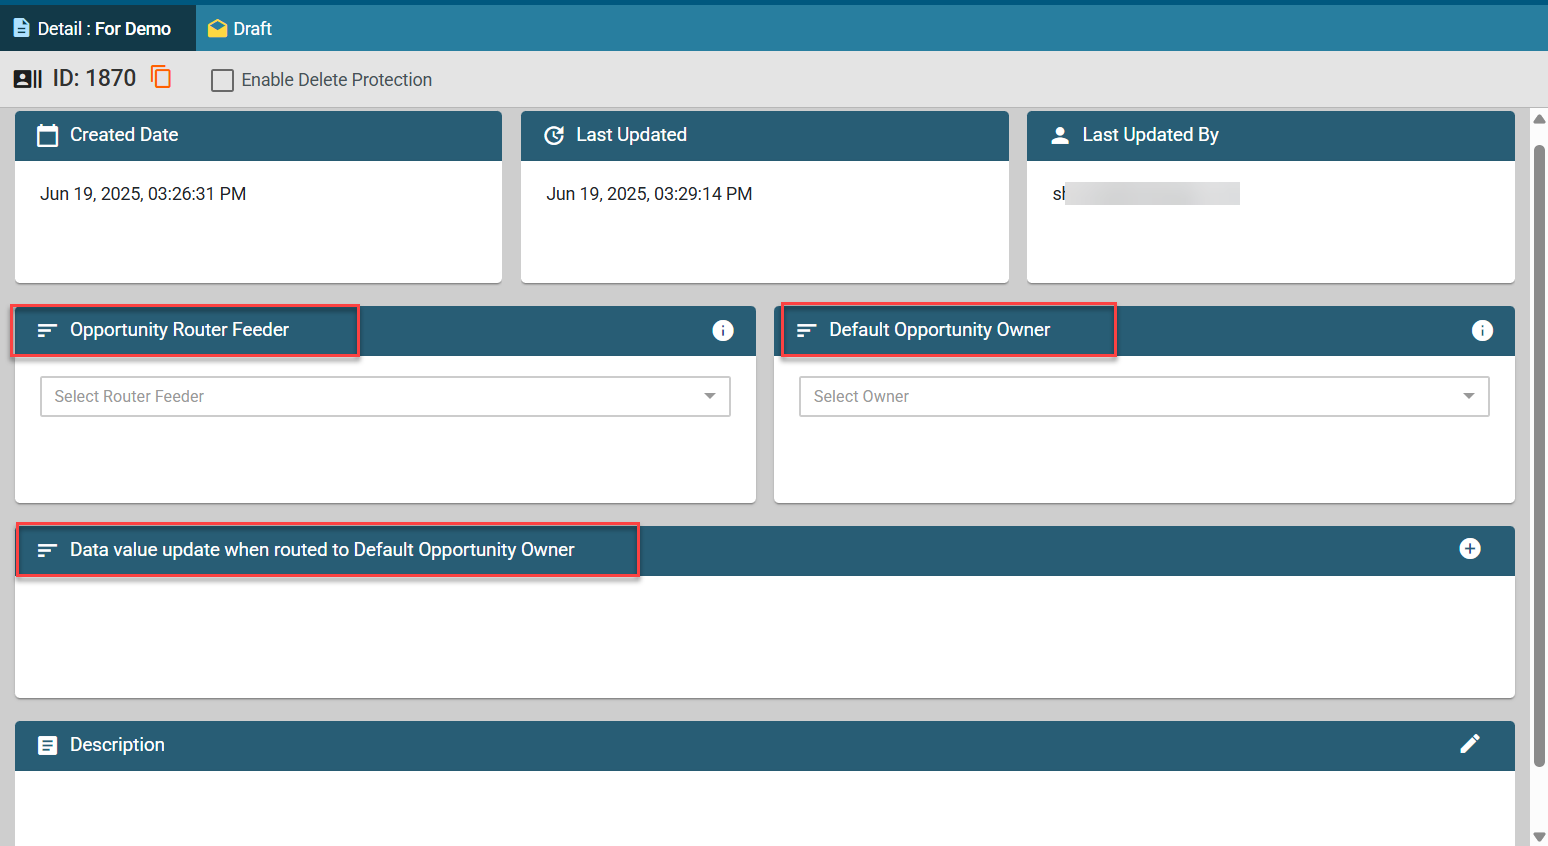Click info icon on Opportunity Router Feeder

(x=722, y=330)
